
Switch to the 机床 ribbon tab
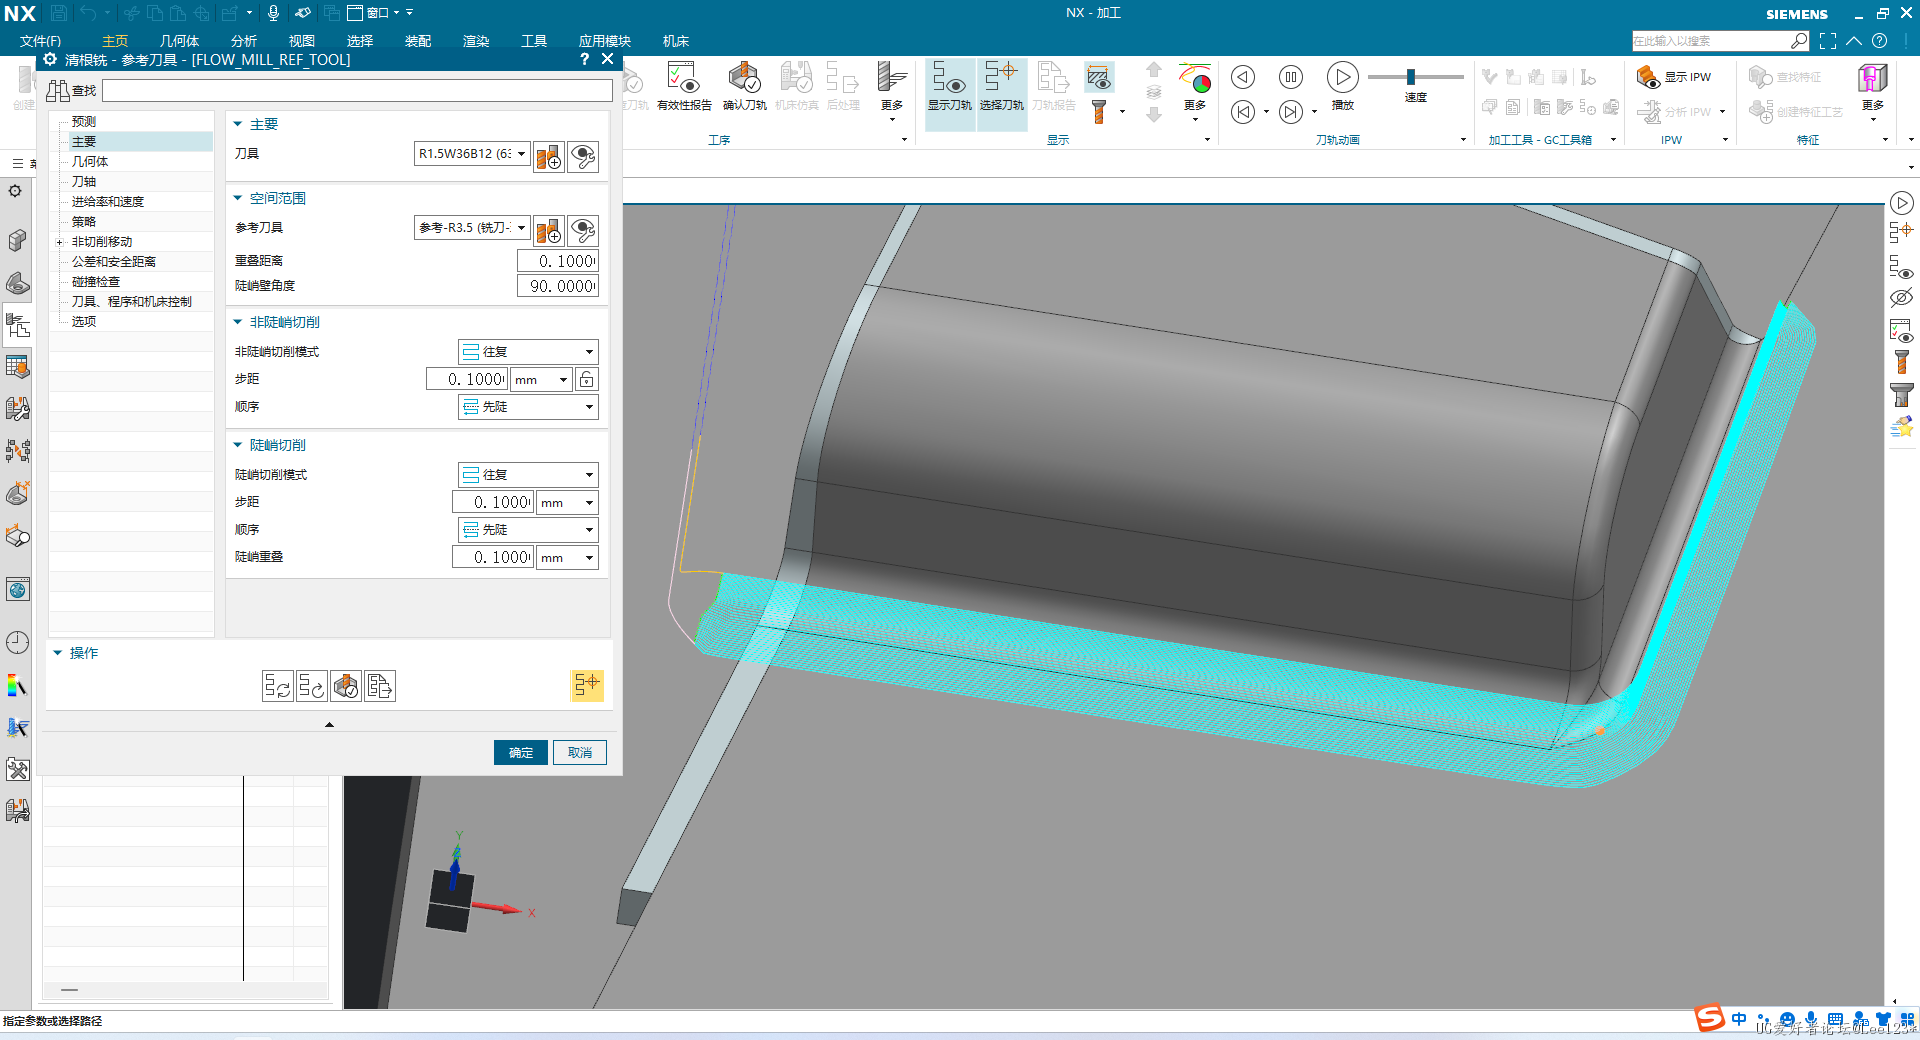pos(676,41)
